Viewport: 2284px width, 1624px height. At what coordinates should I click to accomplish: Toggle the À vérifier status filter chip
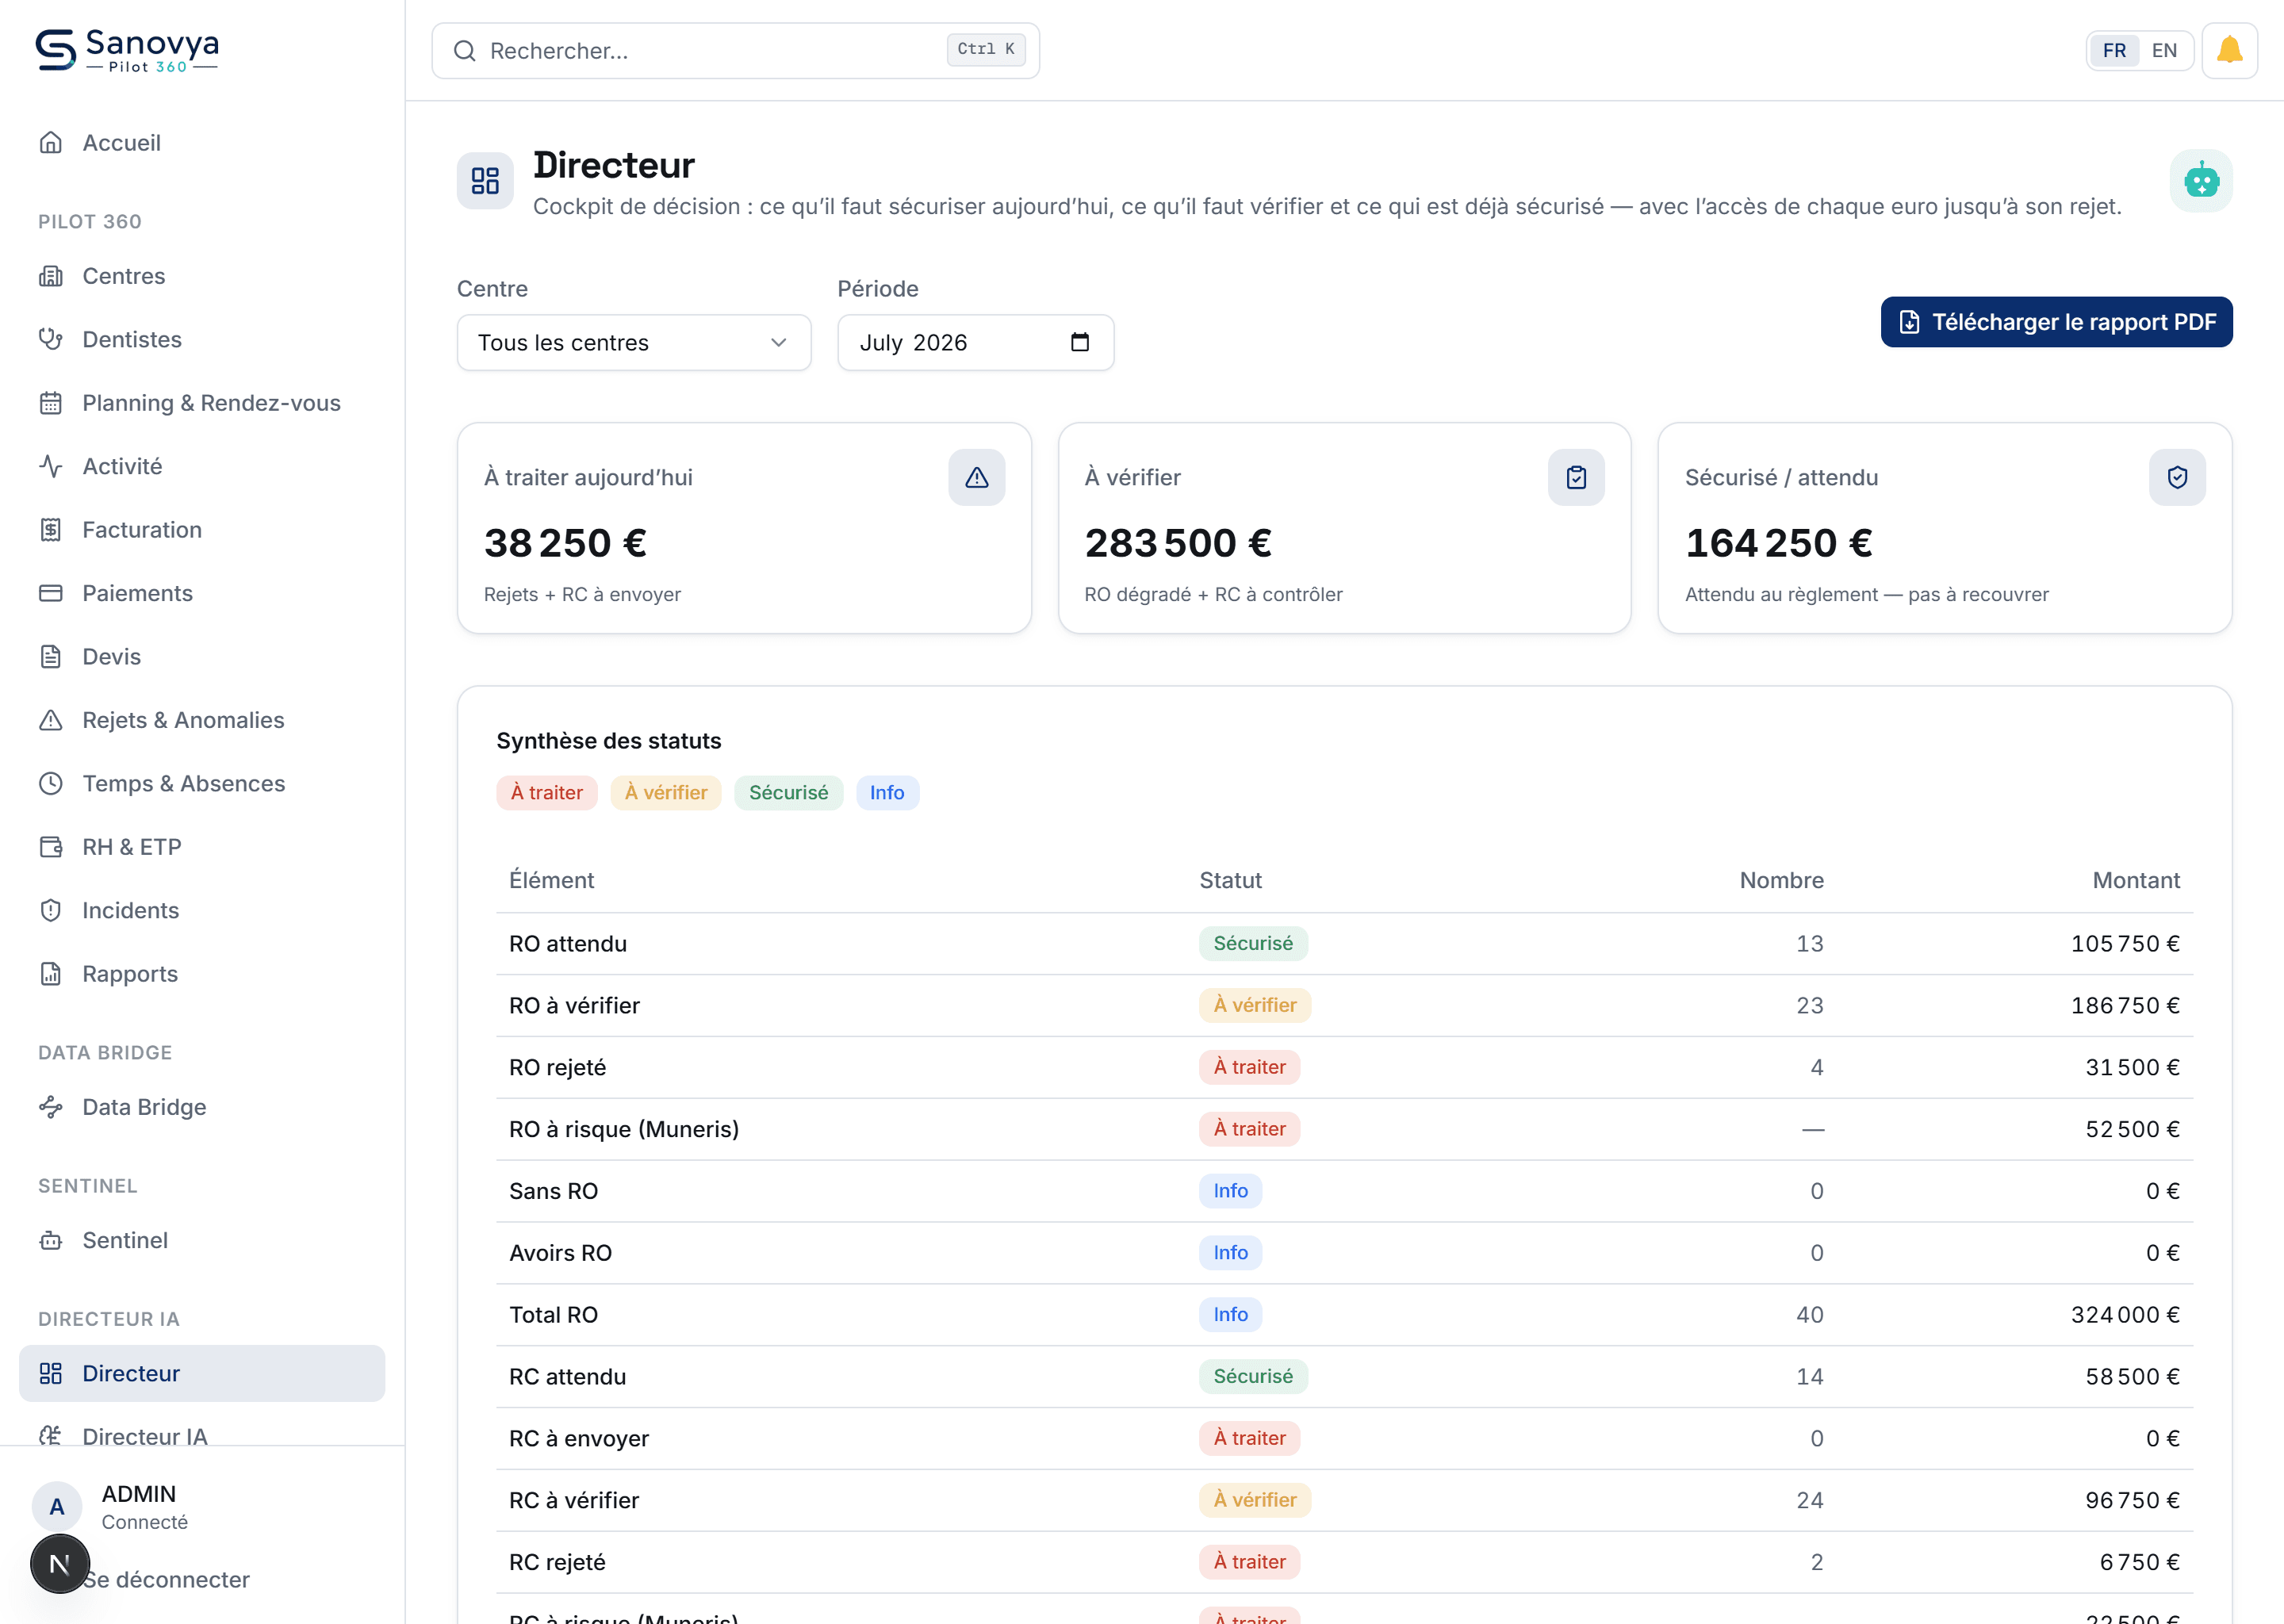pyautogui.click(x=666, y=793)
